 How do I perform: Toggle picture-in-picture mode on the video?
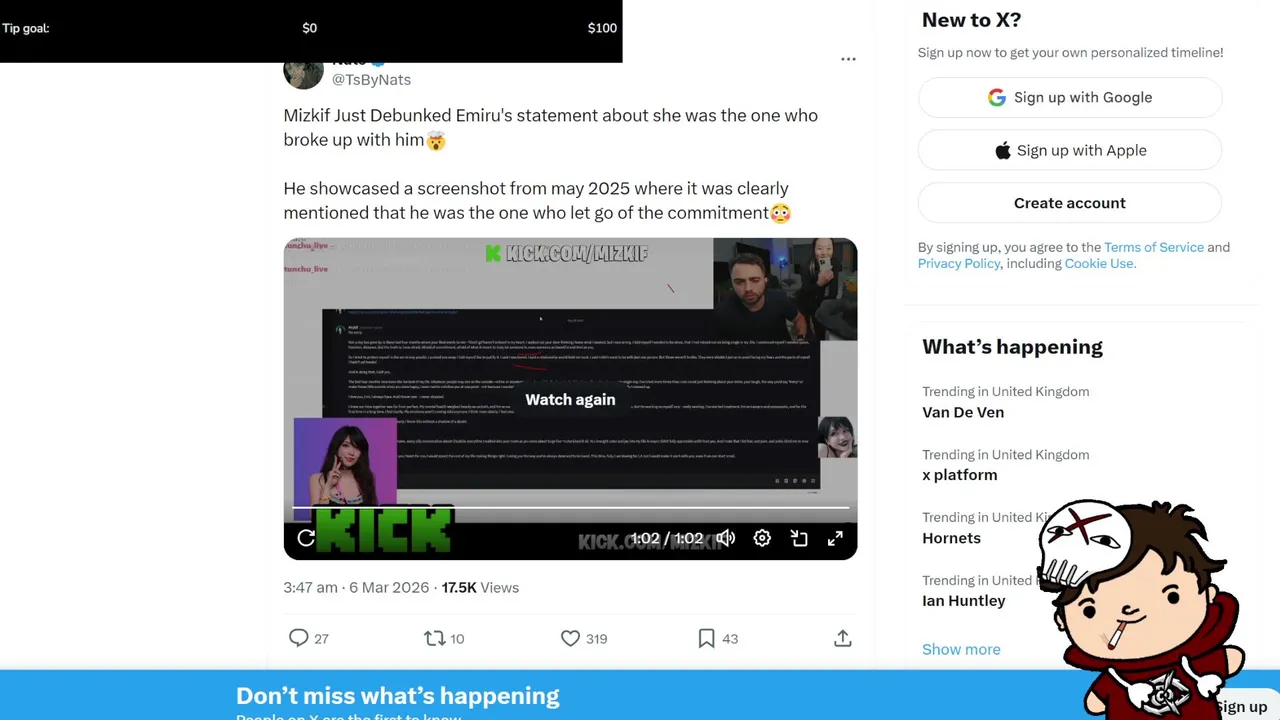pos(799,538)
